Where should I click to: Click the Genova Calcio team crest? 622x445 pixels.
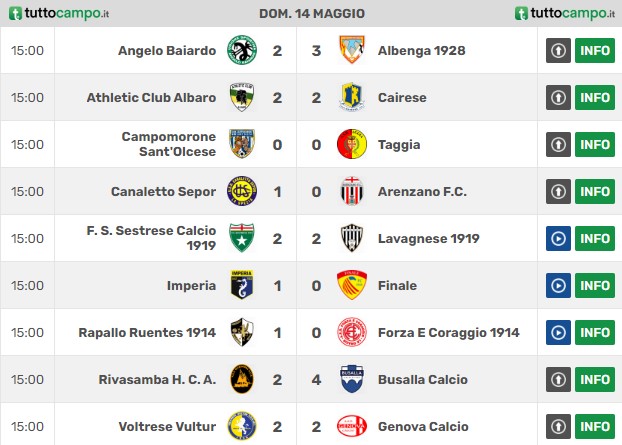point(351,426)
